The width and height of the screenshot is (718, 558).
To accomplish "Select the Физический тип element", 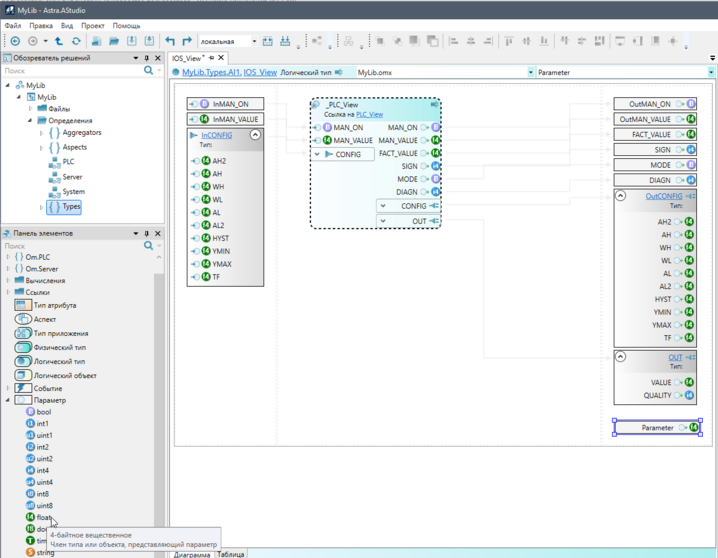I will (x=59, y=347).
